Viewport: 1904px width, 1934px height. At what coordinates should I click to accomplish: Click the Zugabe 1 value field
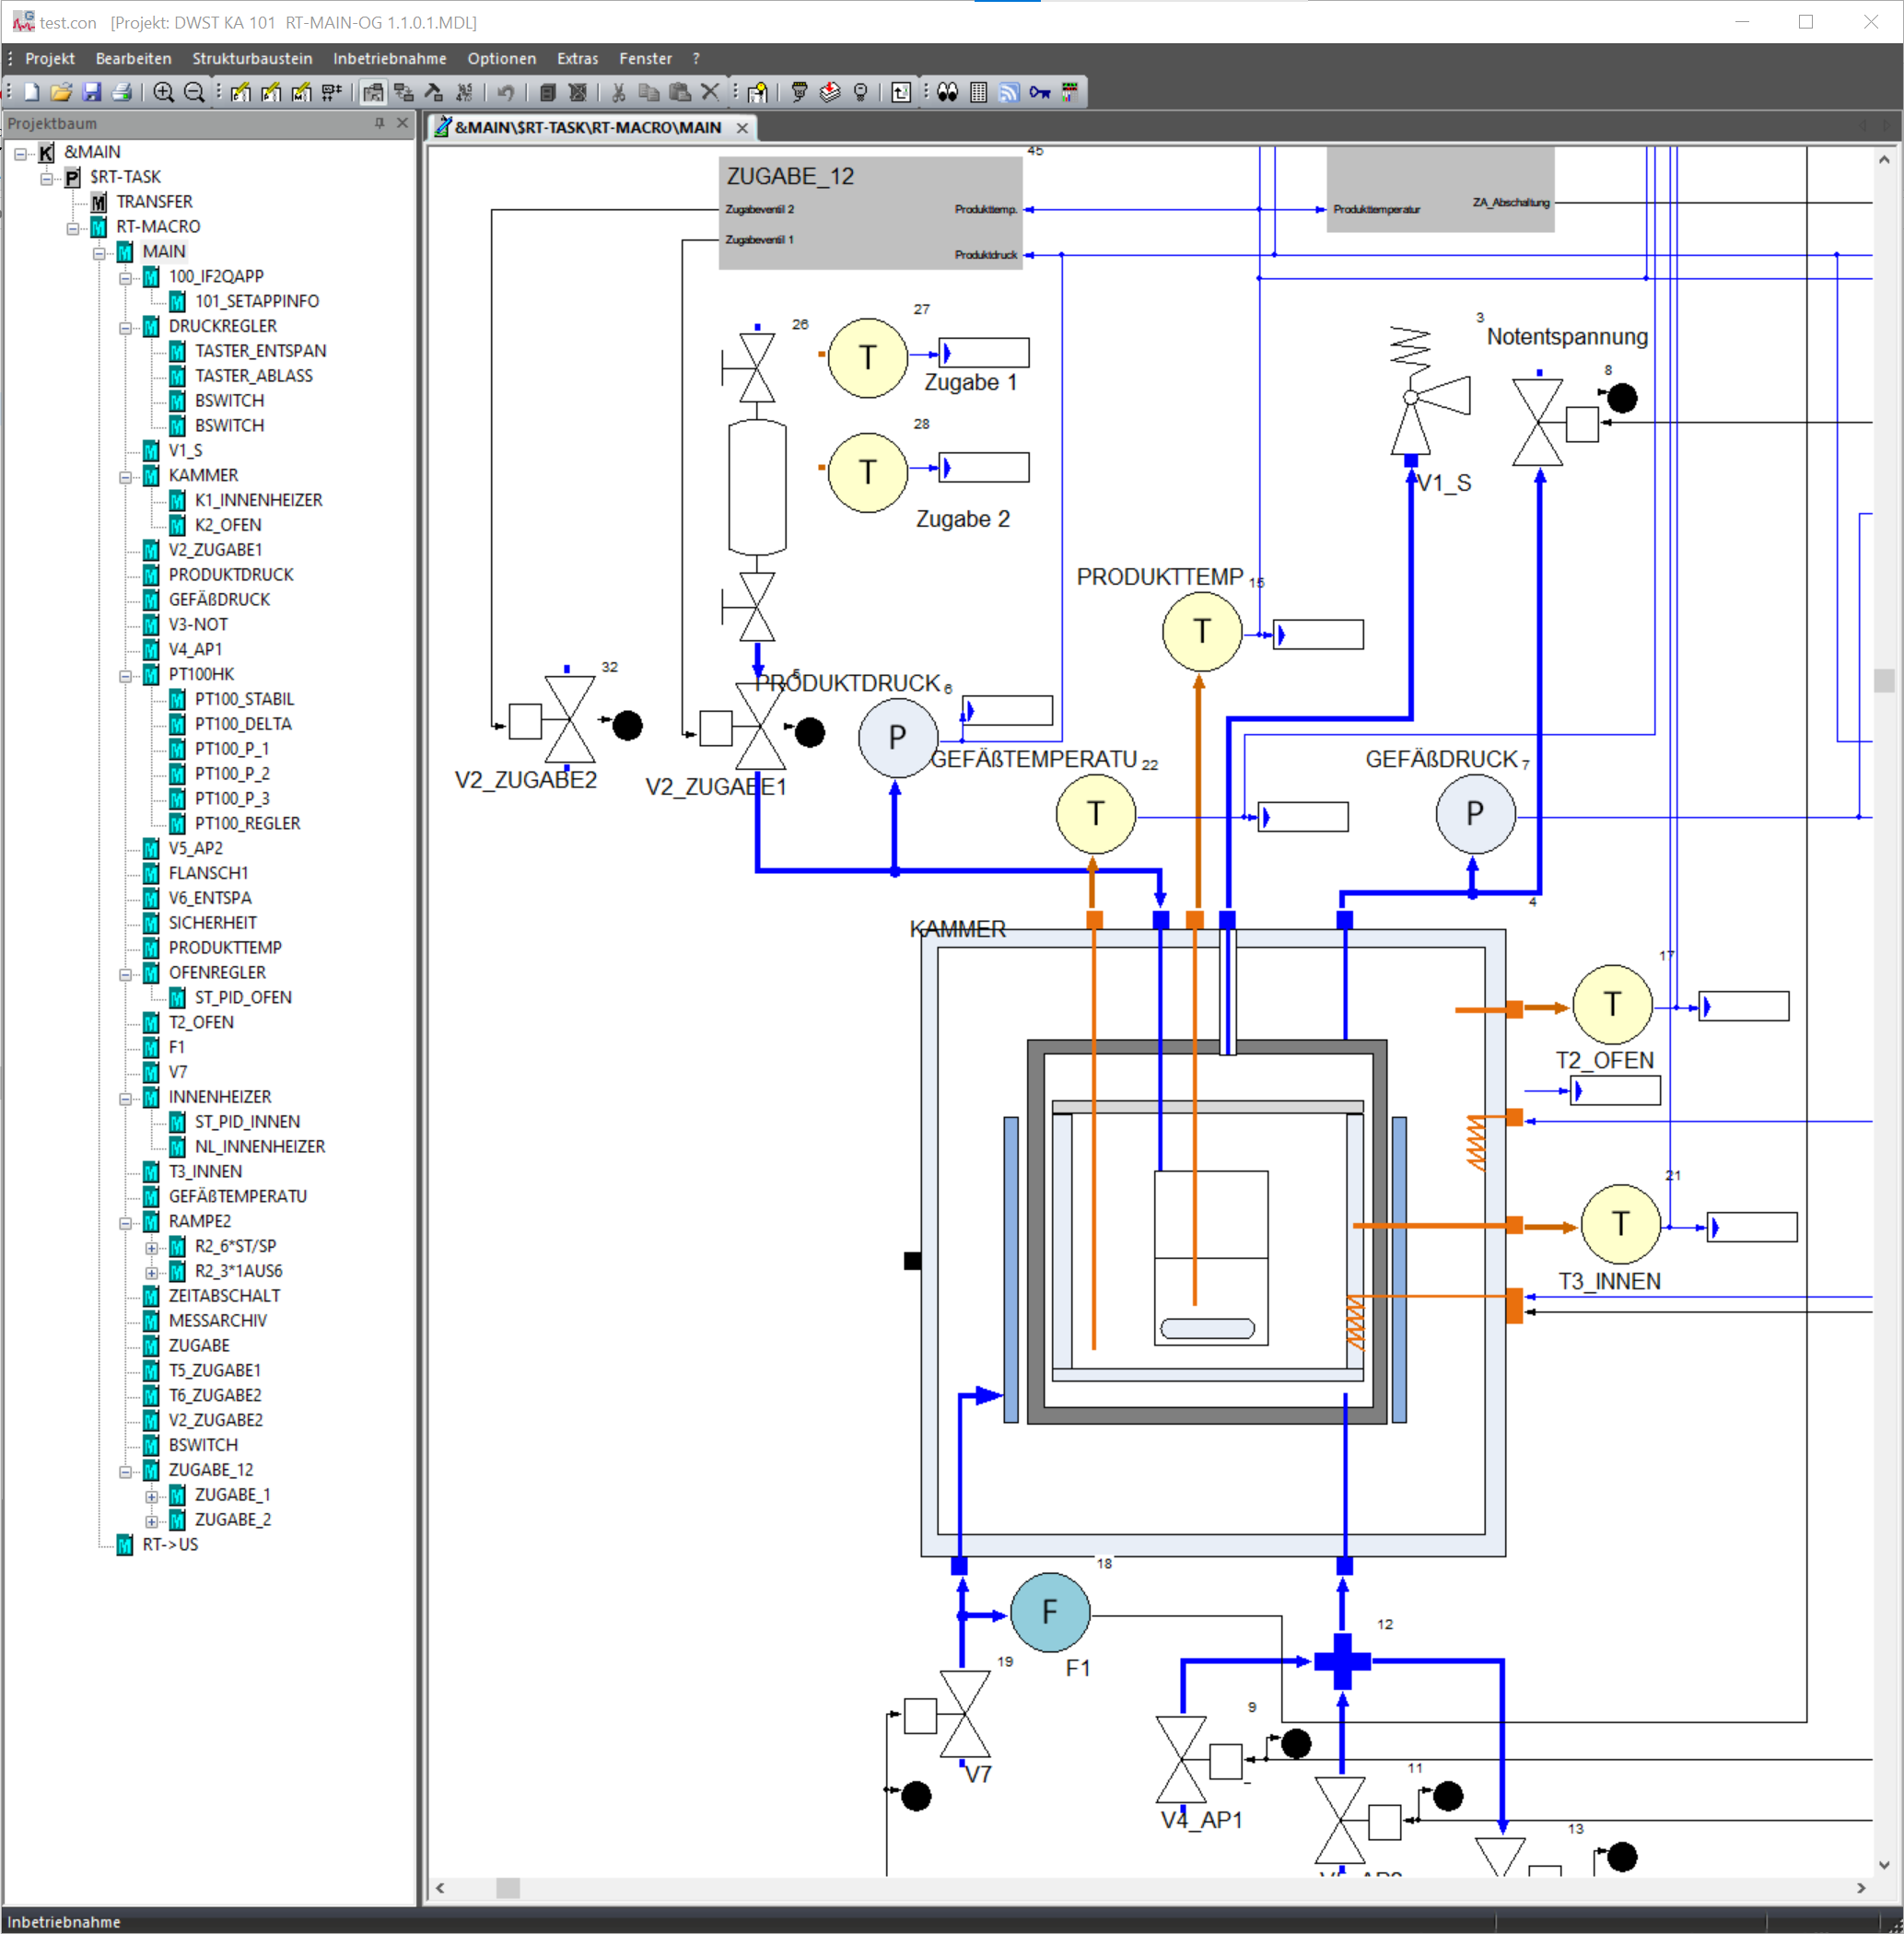984,352
